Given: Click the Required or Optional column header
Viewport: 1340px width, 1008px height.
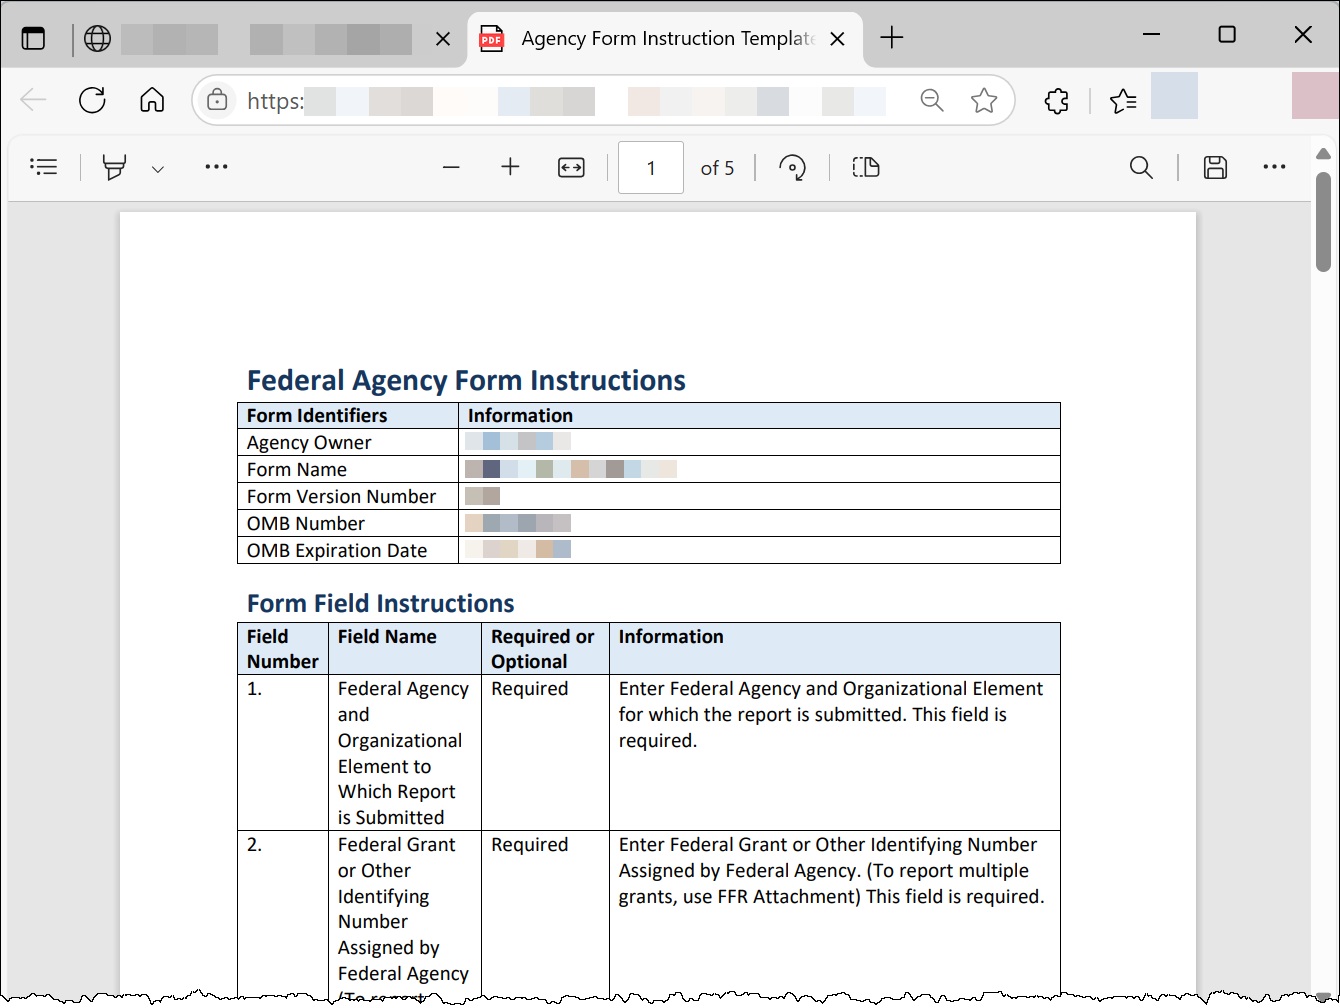Looking at the screenshot, I should click(x=545, y=648).
